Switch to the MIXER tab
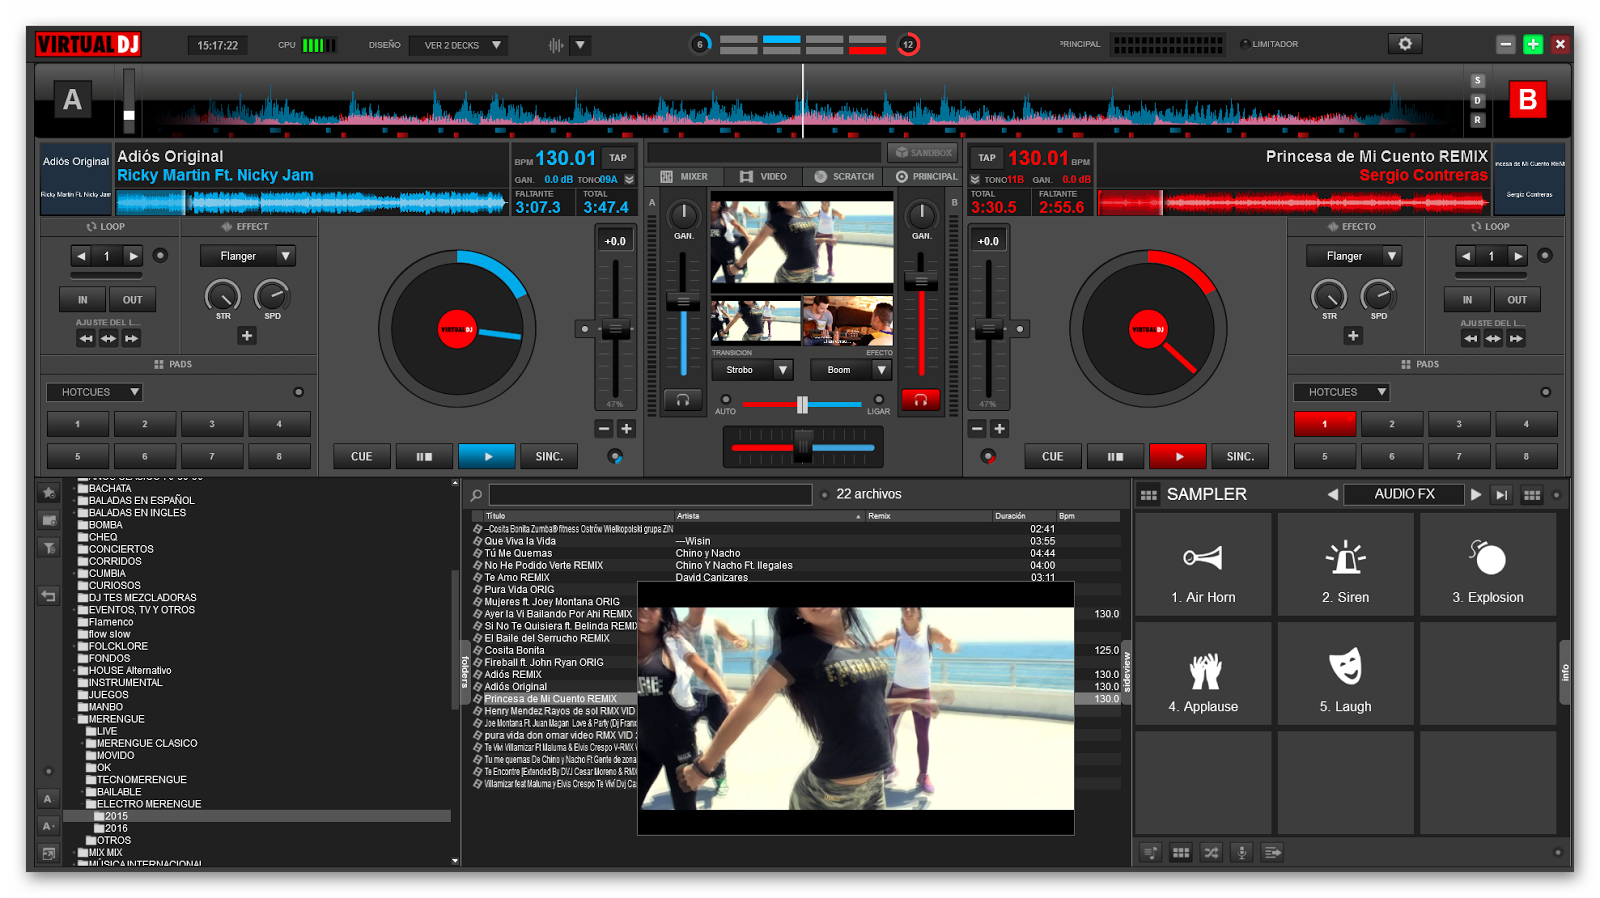The width and height of the screenshot is (1600, 898). point(684,176)
